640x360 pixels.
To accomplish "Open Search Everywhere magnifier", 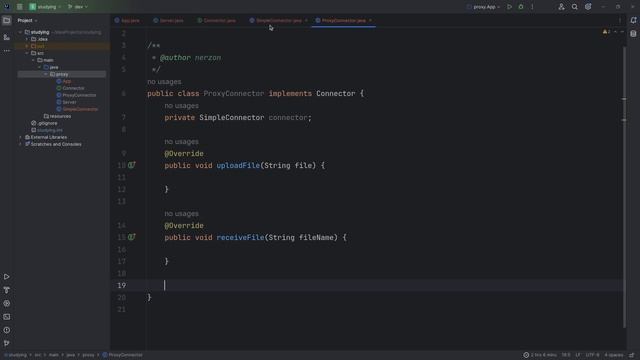I will click(x=575, y=7).
